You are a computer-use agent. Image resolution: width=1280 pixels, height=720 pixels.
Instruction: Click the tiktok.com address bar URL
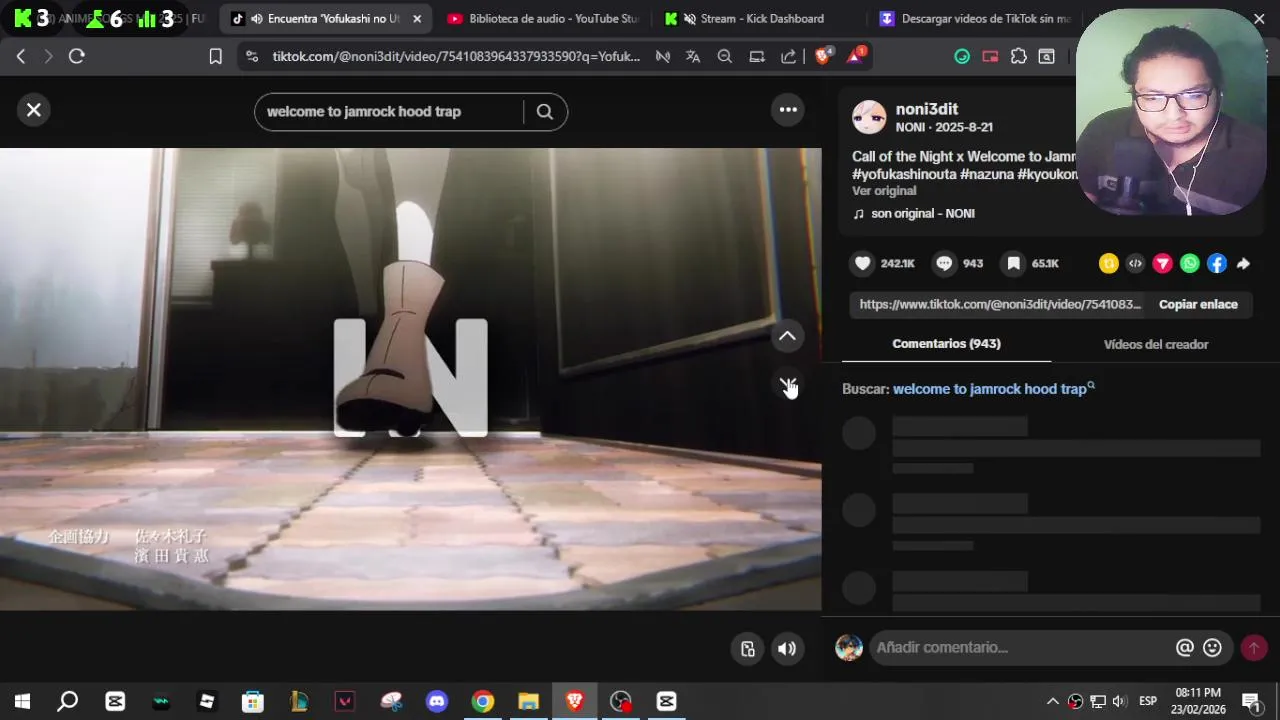click(x=456, y=57)
